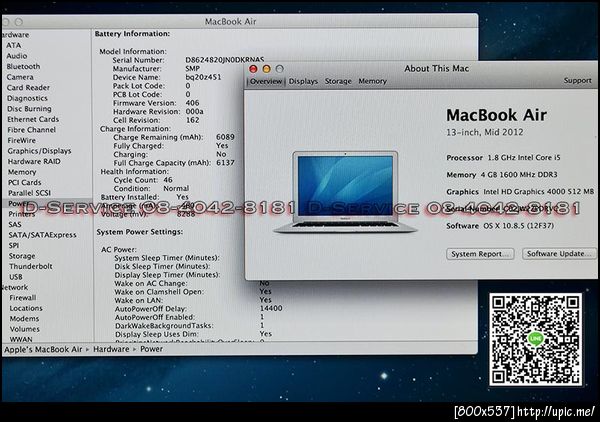
Task: Collapse the Network section header
Action: click(x=15, y=287)
